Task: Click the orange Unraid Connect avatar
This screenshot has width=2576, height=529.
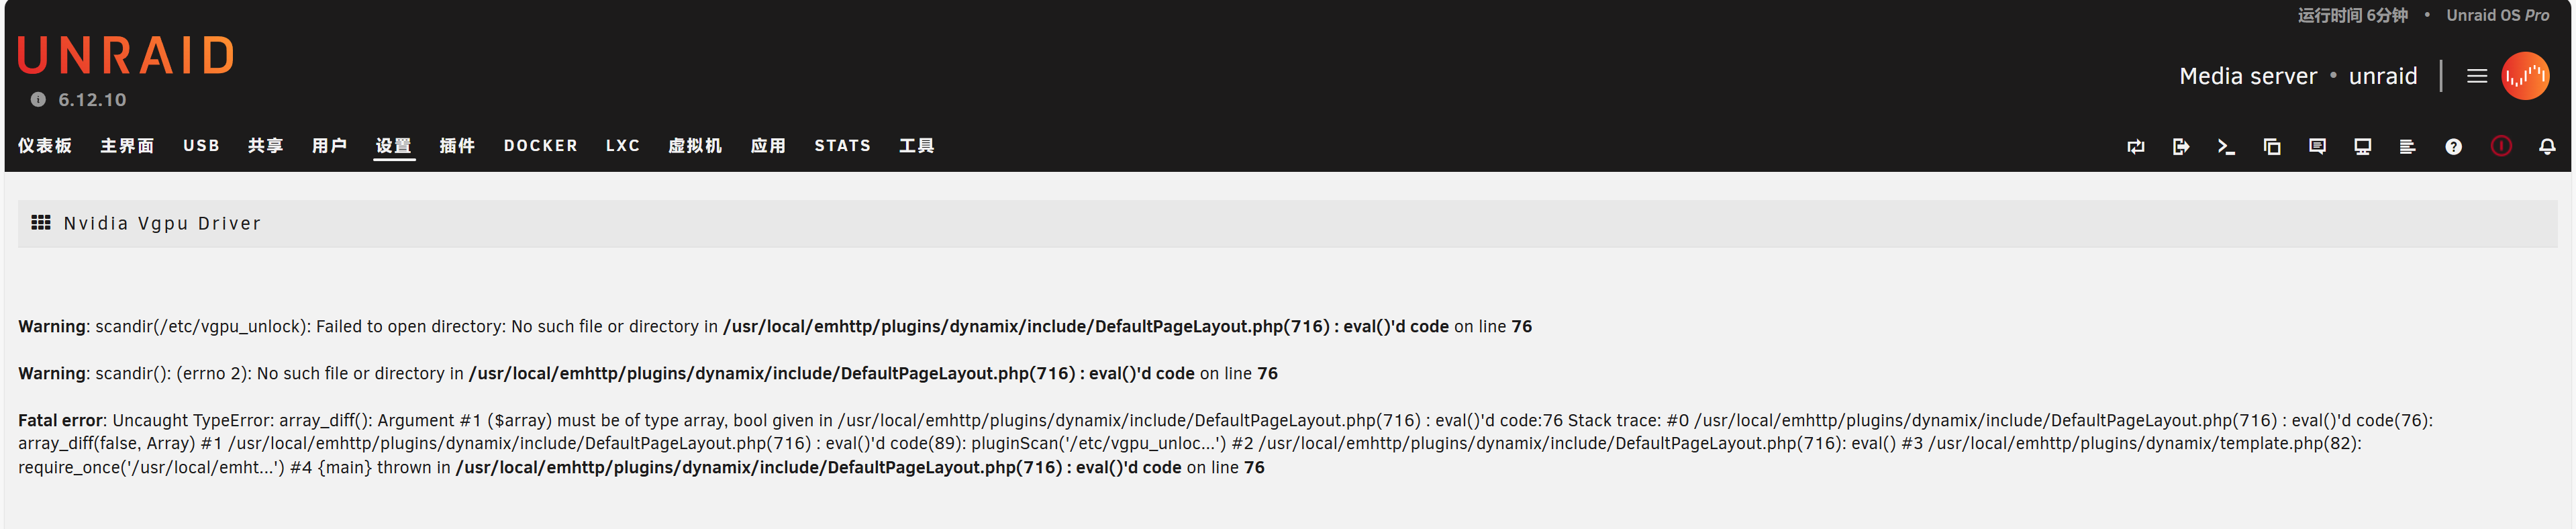Action: [x=2525, y=76]
